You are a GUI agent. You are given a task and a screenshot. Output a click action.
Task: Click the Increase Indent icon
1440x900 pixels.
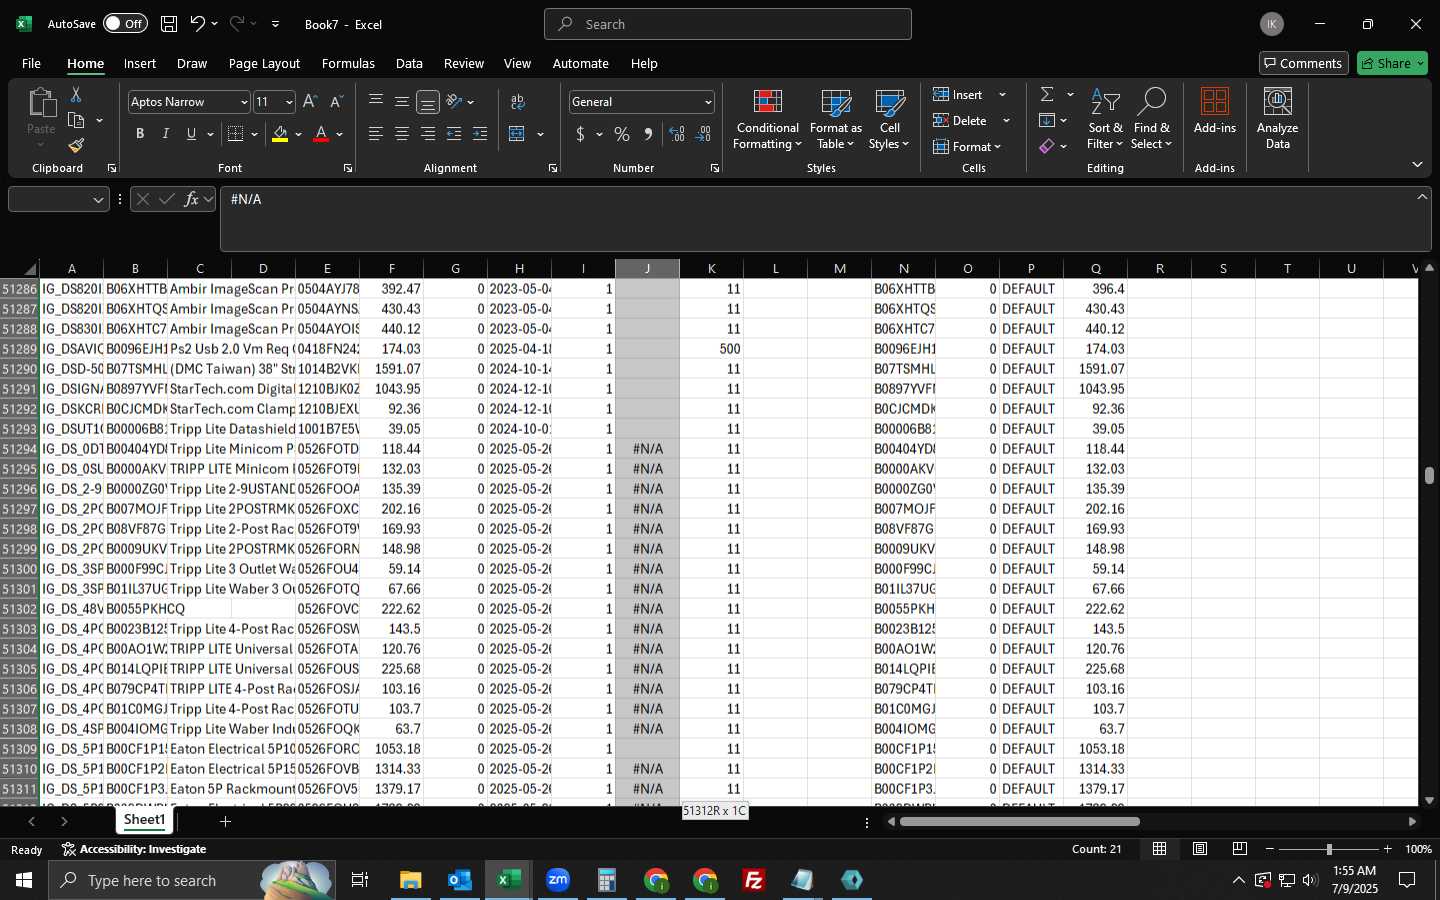pyautogui.click(x=480, y=134)
